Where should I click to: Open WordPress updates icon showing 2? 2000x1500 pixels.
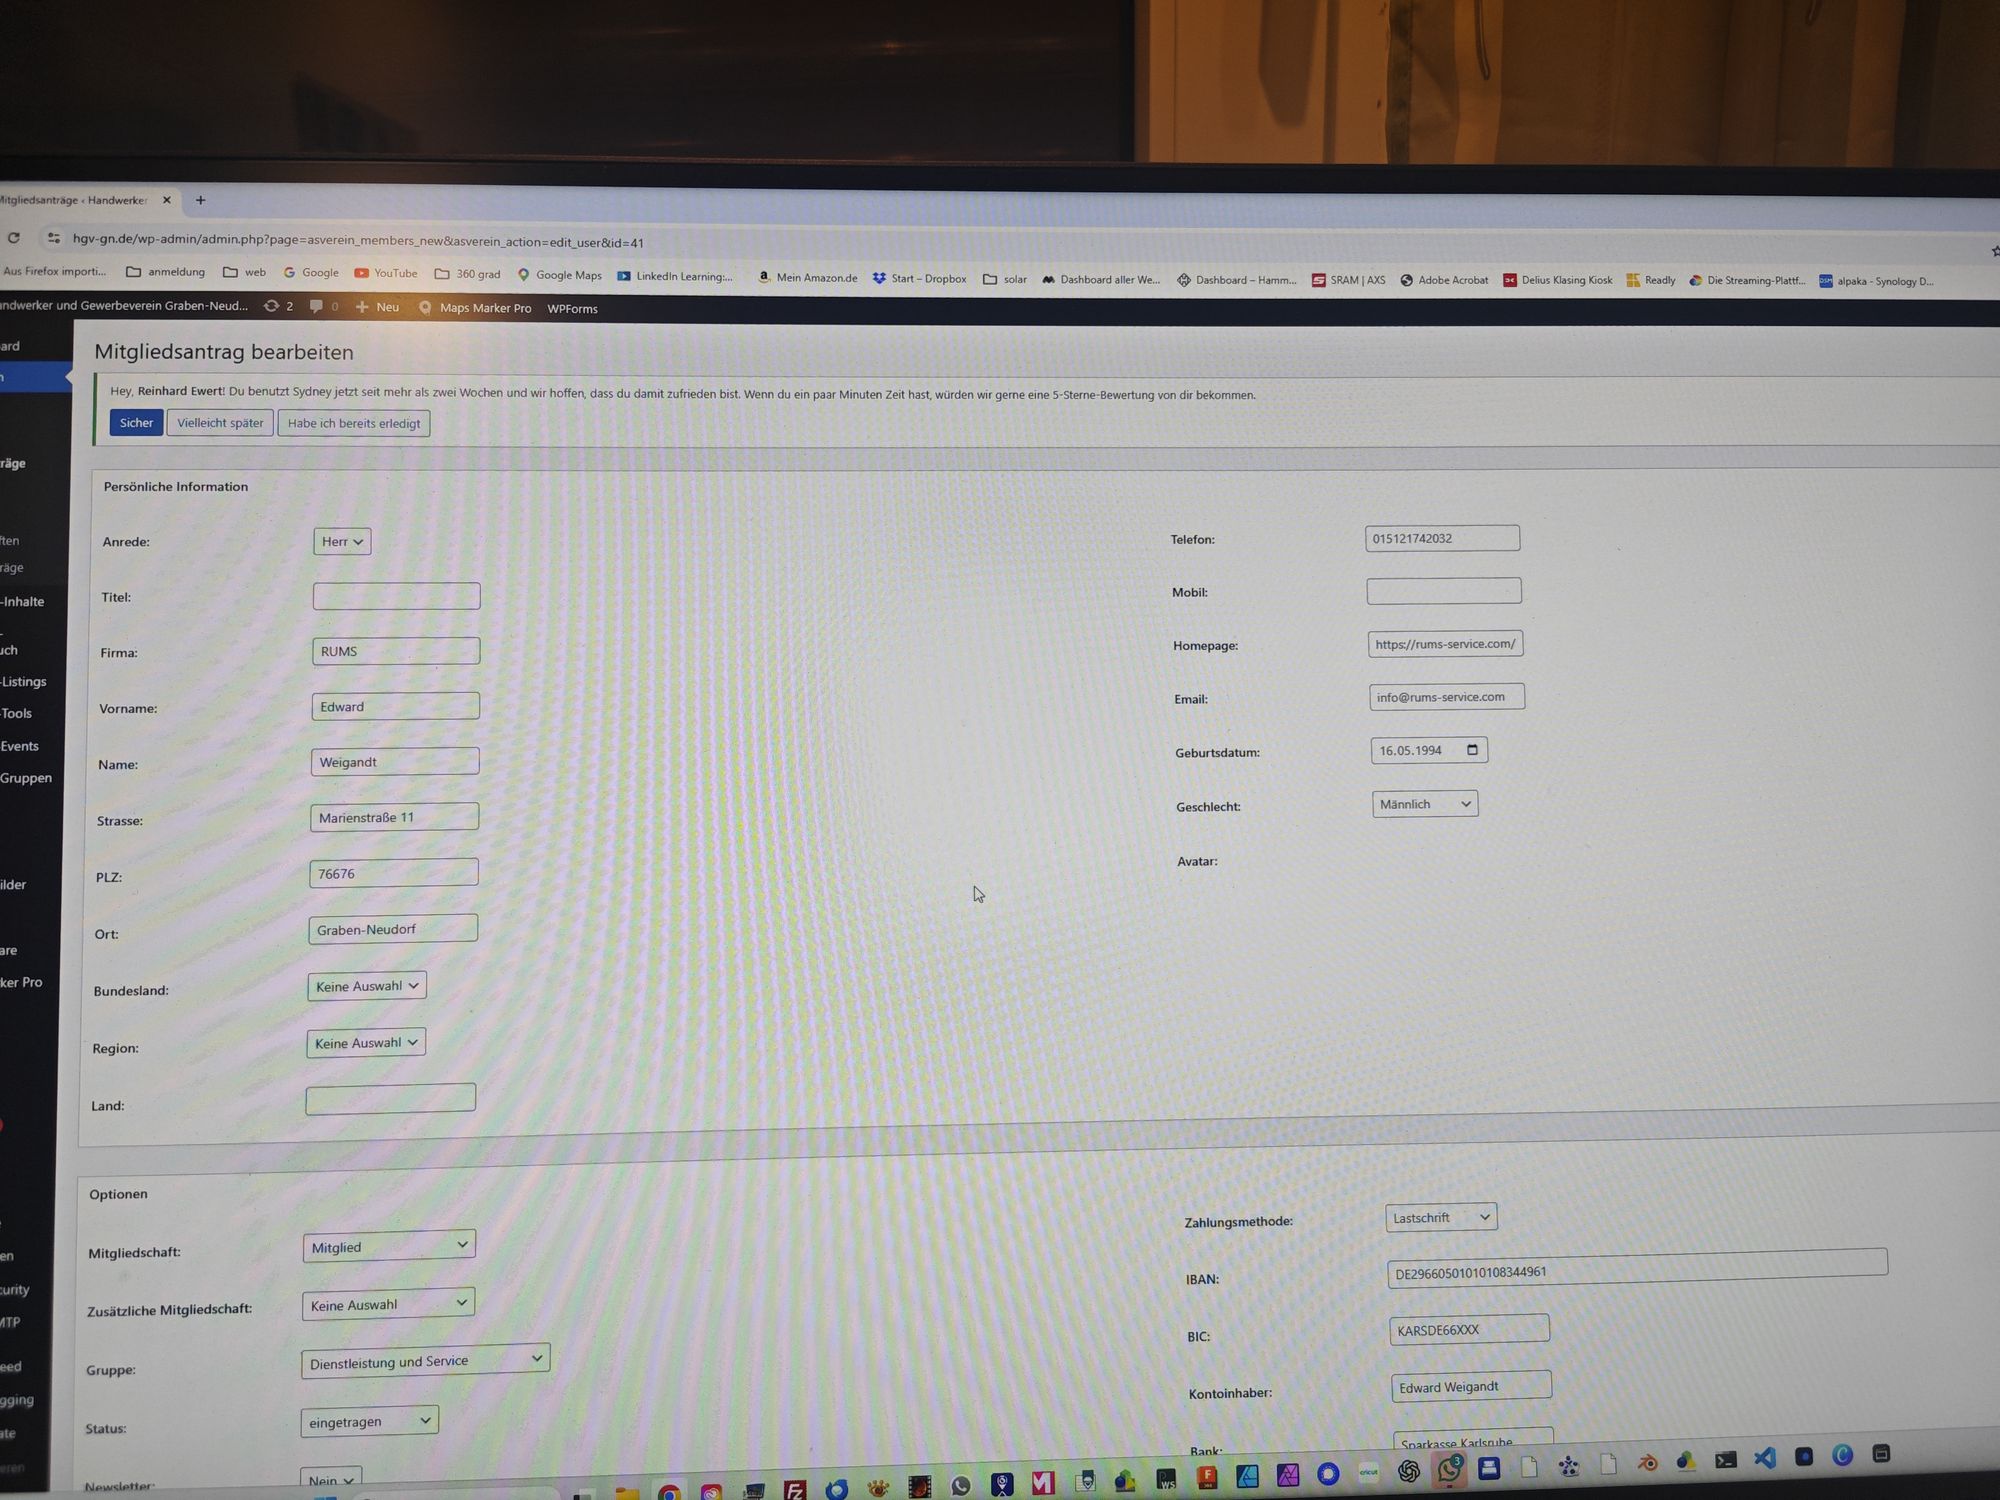[x=278, y=306]
